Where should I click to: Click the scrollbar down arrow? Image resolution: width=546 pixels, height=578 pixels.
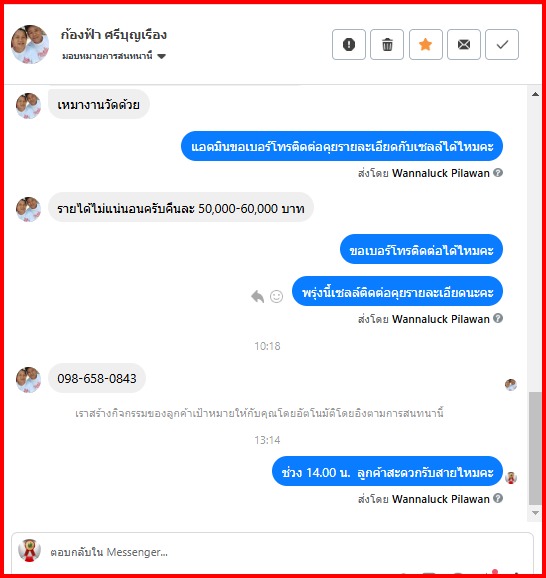(x=535, y=513)
